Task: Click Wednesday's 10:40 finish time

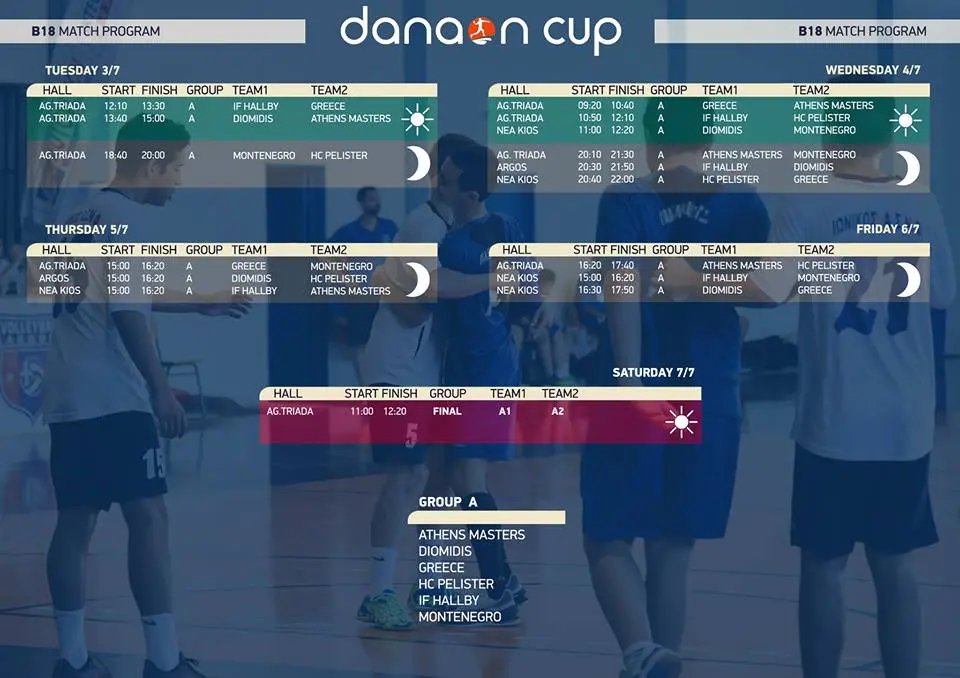Action: (x=622, y=105)
